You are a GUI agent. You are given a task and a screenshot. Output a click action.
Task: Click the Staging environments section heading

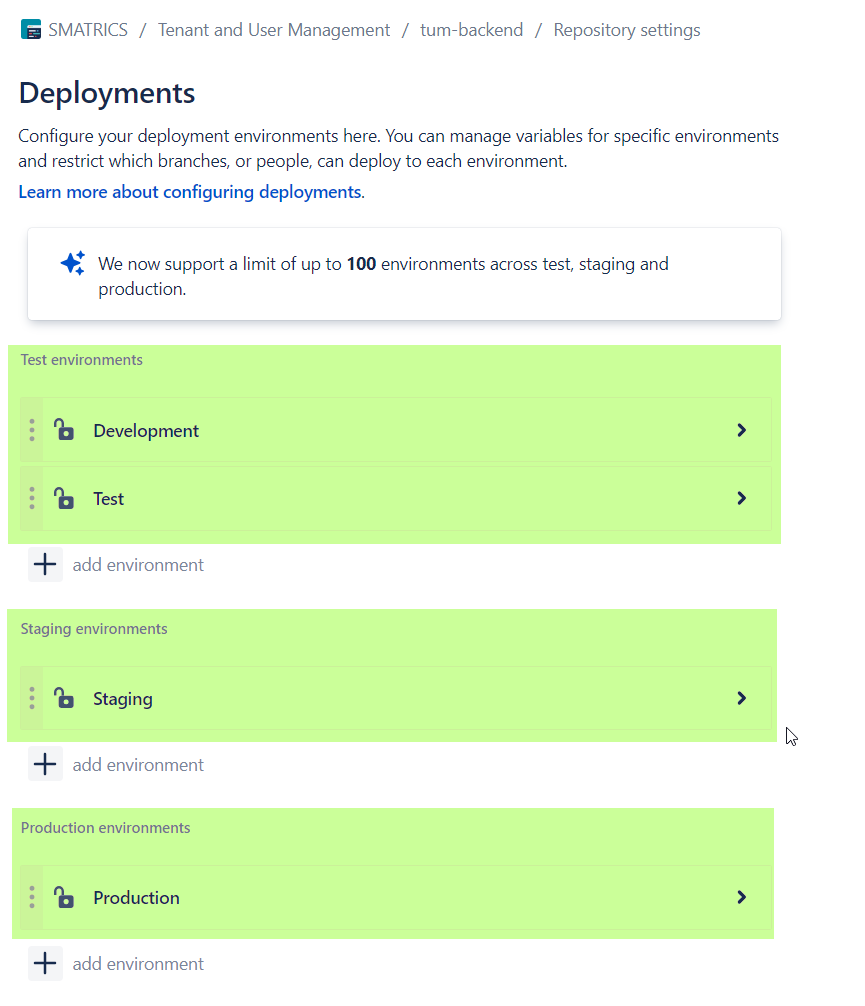[x=94, y=629]
